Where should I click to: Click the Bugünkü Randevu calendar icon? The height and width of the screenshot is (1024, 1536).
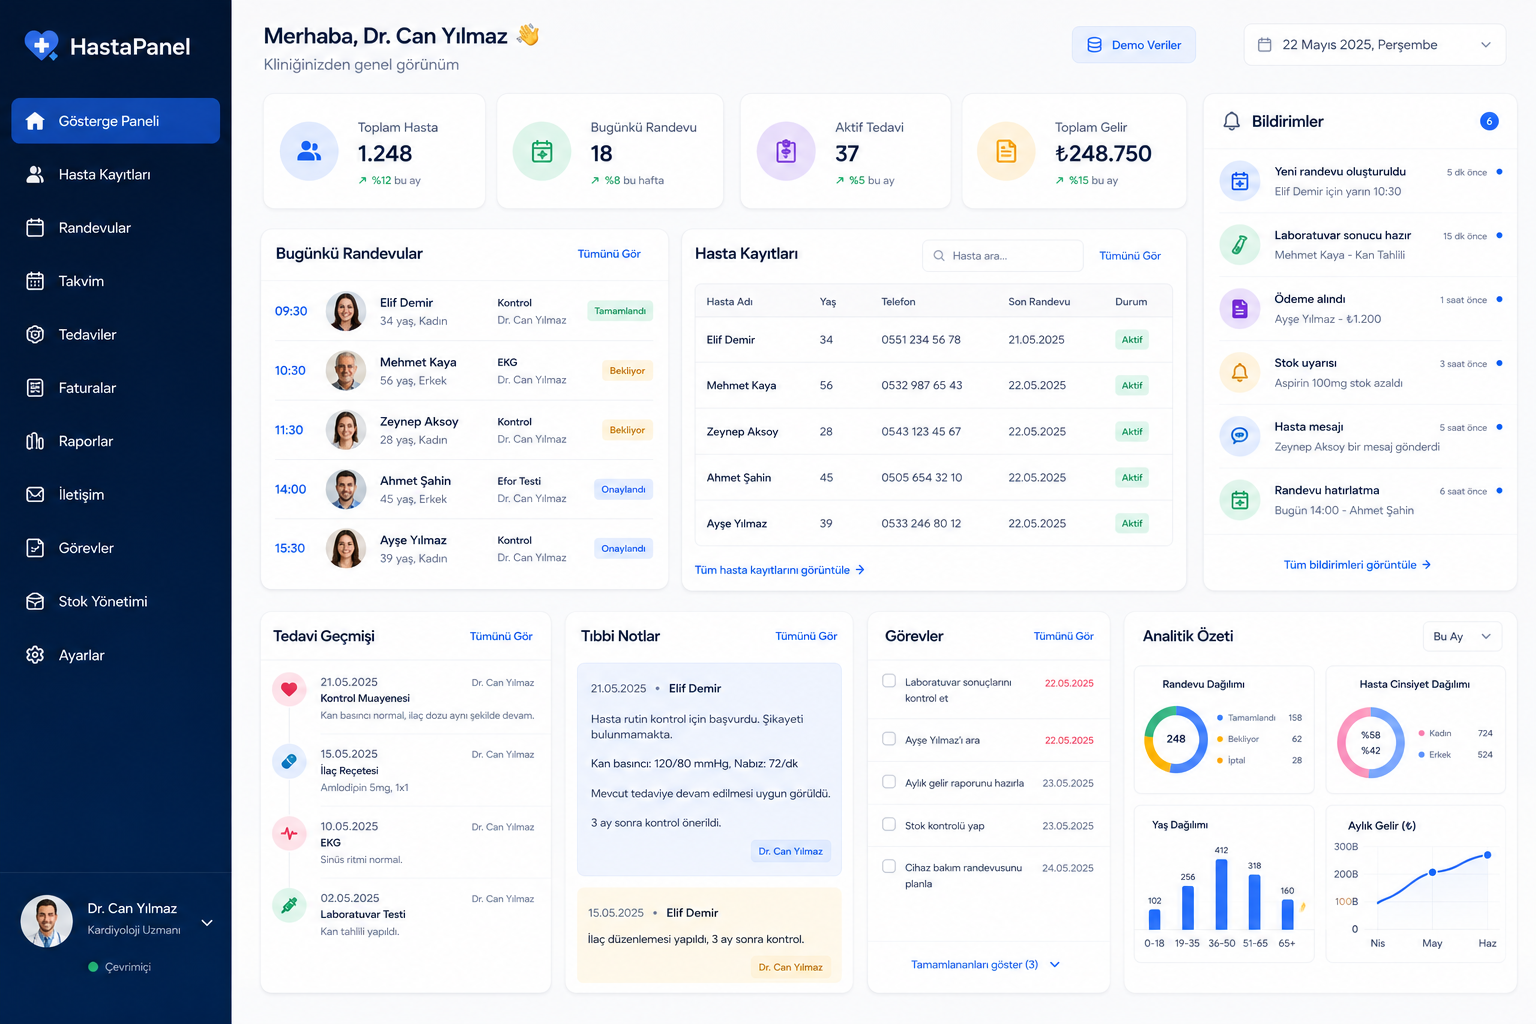(542, 151)
